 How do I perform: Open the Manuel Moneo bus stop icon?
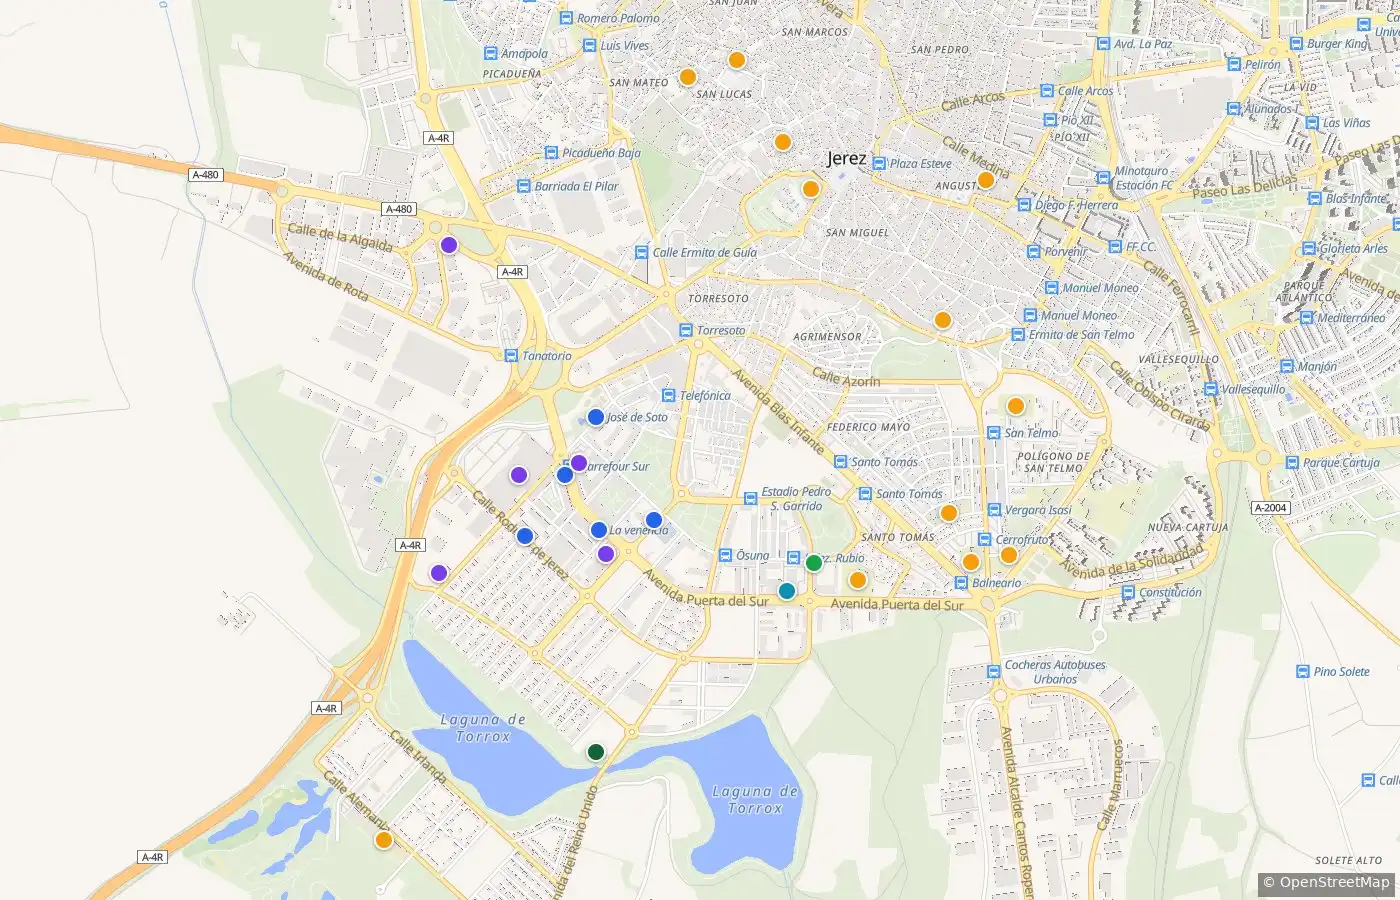(1051, 288)
